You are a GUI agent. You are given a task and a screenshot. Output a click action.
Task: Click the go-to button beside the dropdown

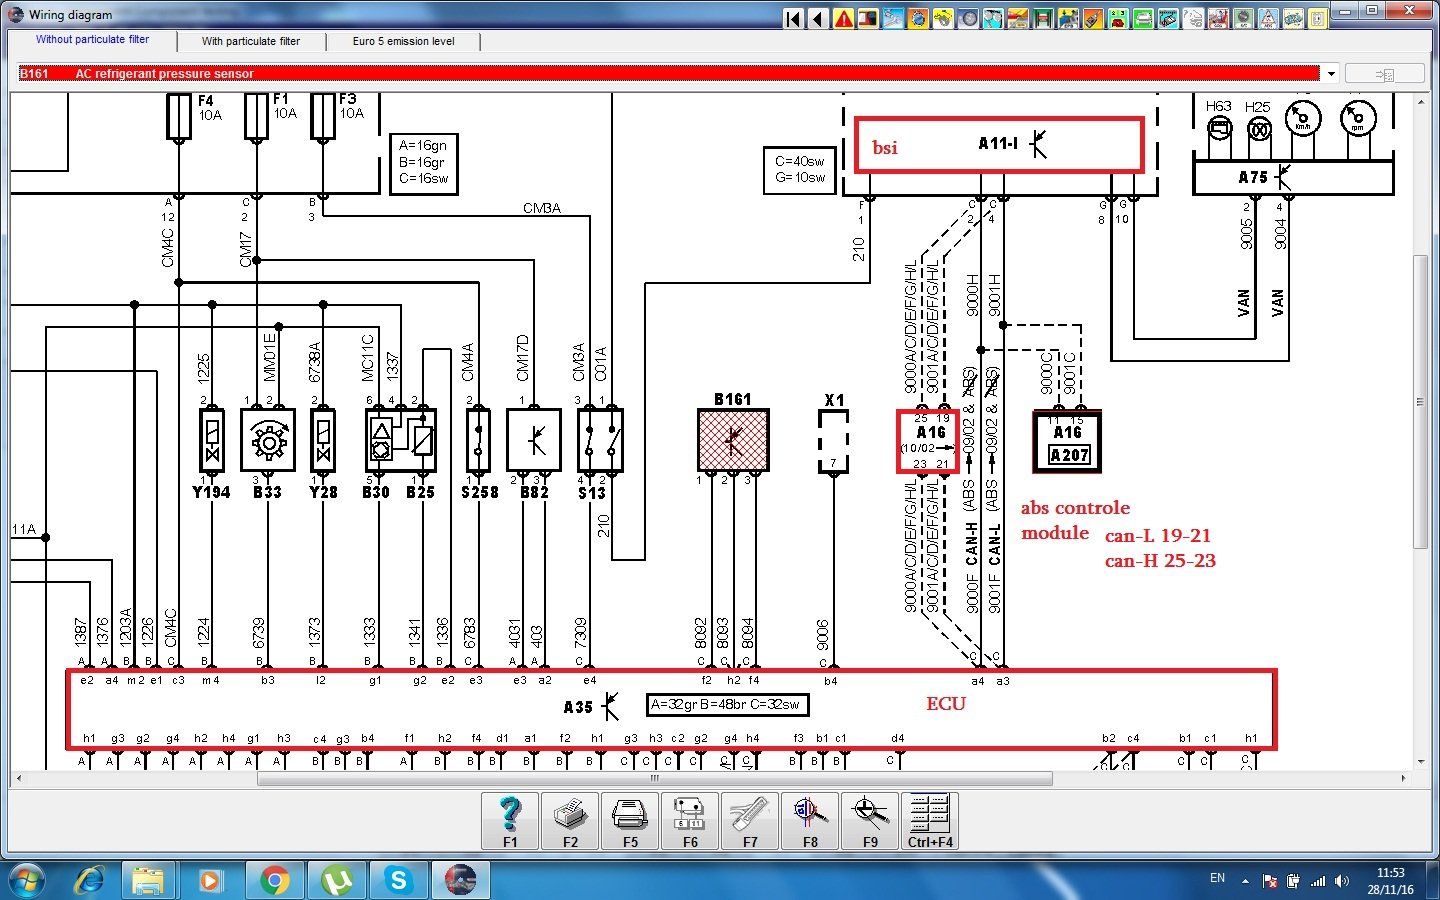(1384, 74)
